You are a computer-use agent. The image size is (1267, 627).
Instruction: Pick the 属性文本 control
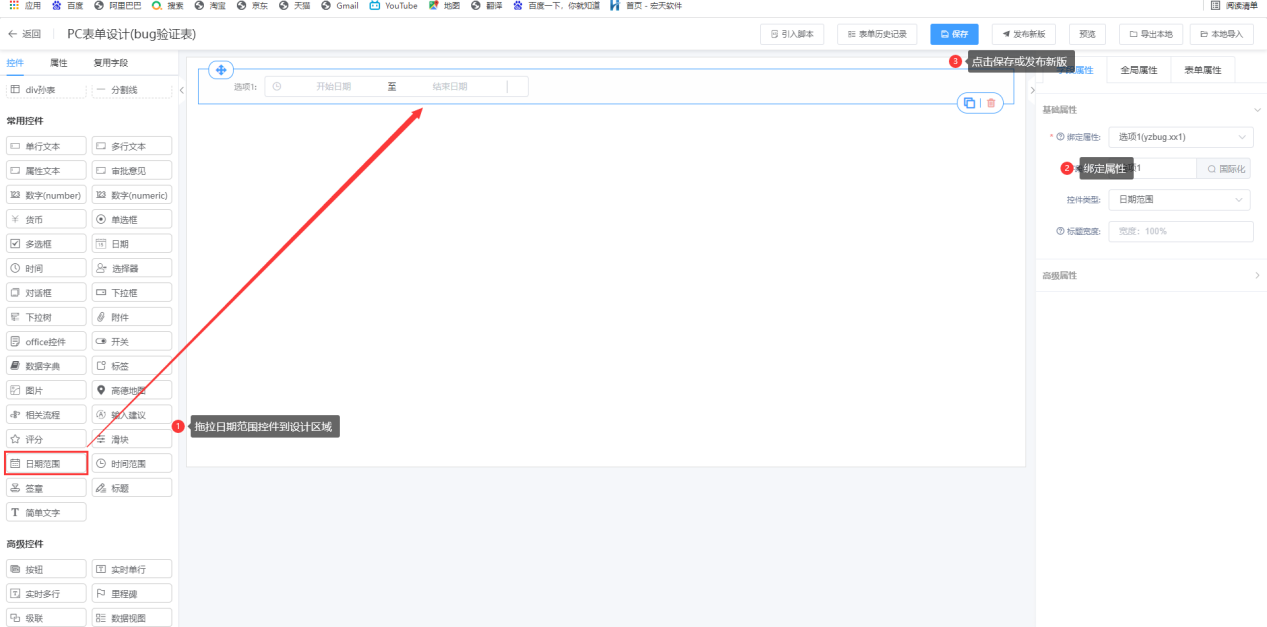coord(46,171)
